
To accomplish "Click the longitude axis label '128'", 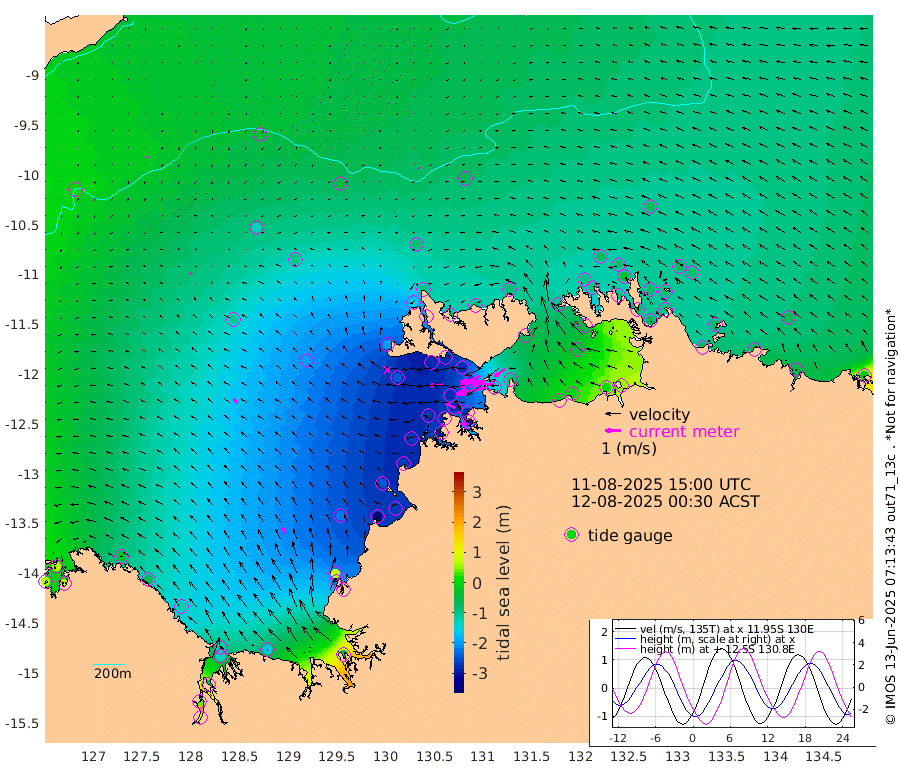I will [x=191, y=756].
